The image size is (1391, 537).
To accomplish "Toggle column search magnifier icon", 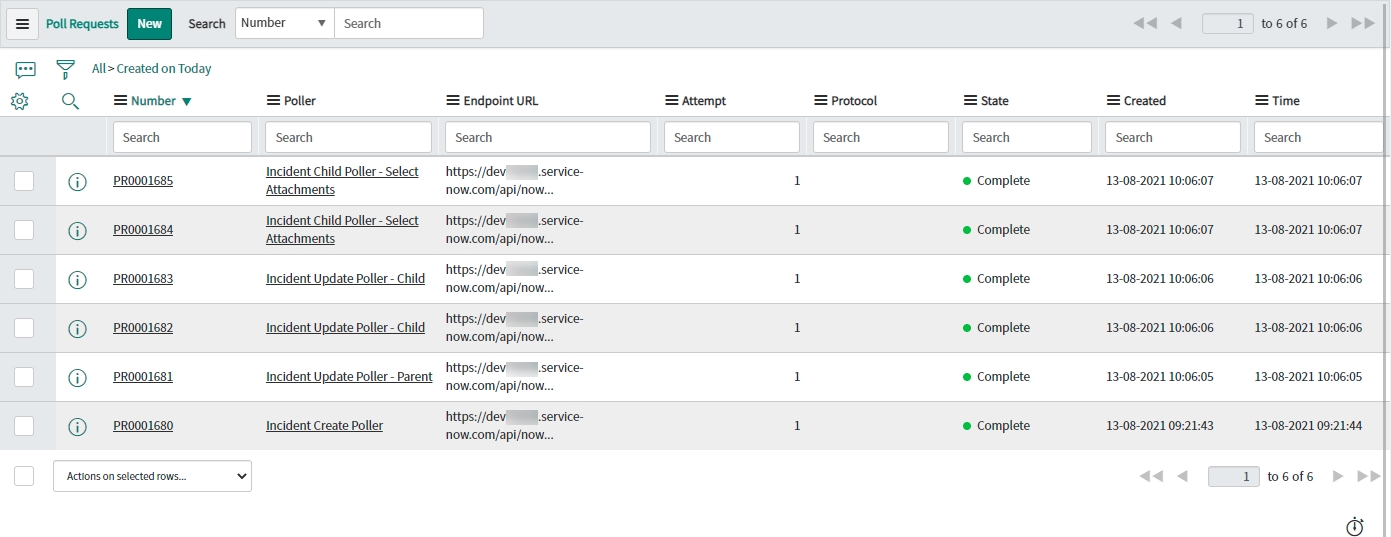I will 70,101.
